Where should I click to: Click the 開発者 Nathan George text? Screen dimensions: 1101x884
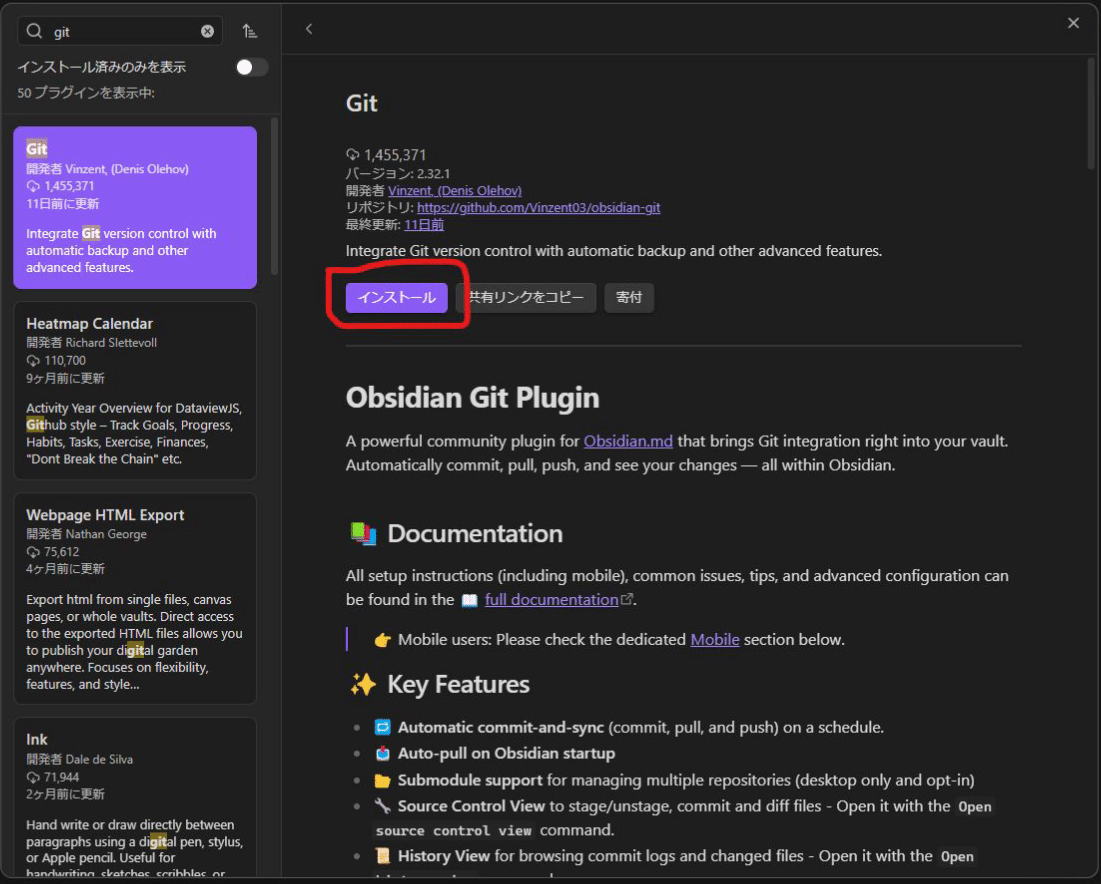coord(86,534)
